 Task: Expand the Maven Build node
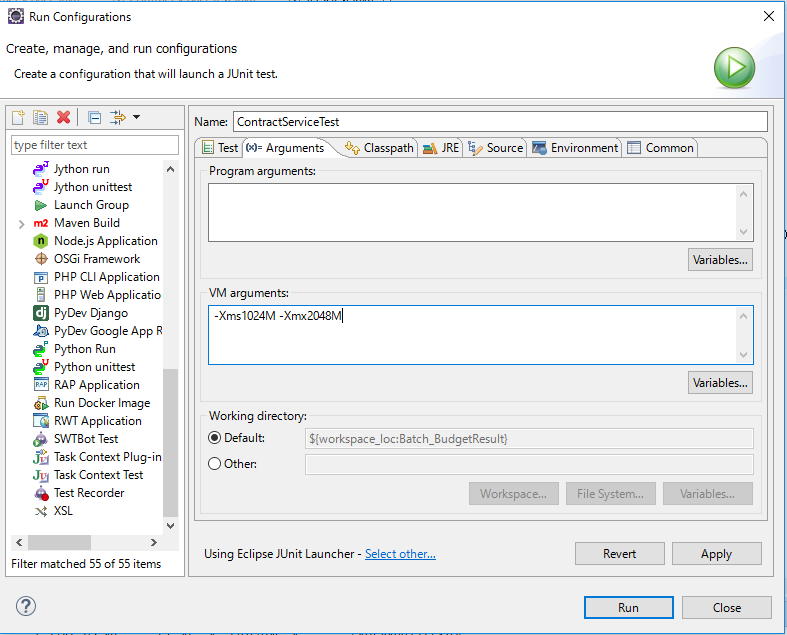pyautogui.click(x=21, y=224)
